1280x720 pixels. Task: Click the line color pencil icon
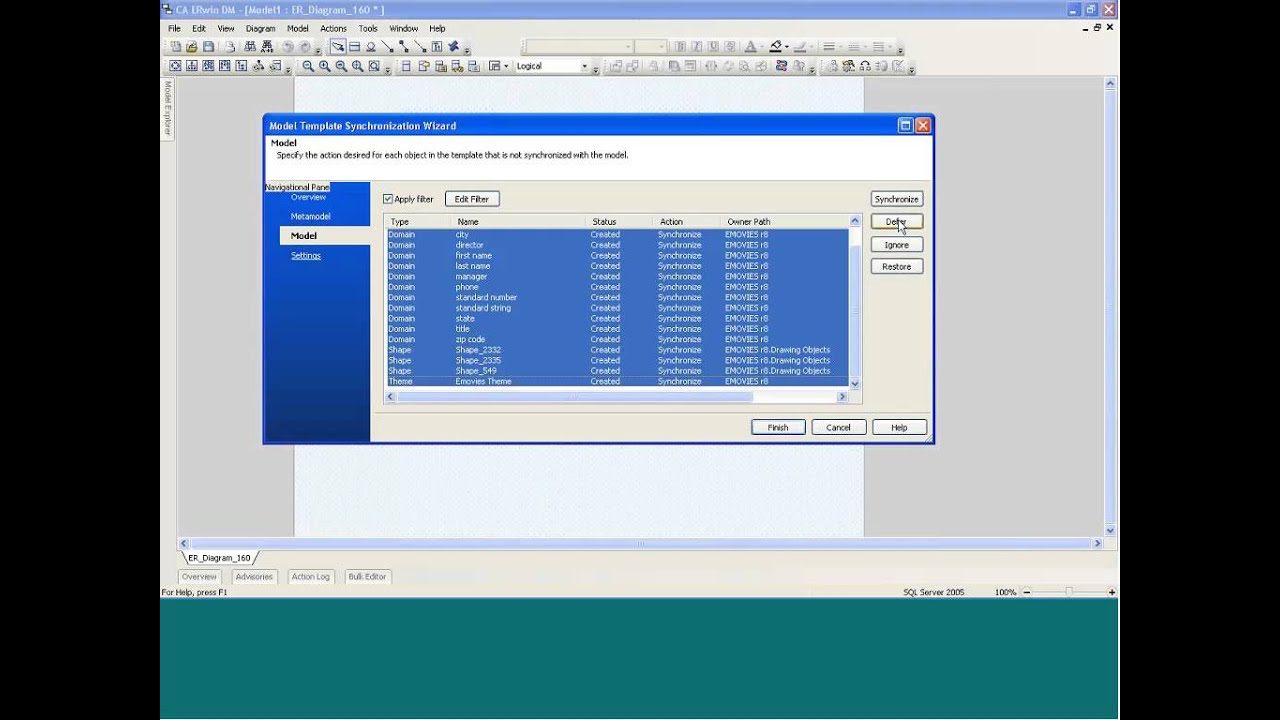click(799, 47)
